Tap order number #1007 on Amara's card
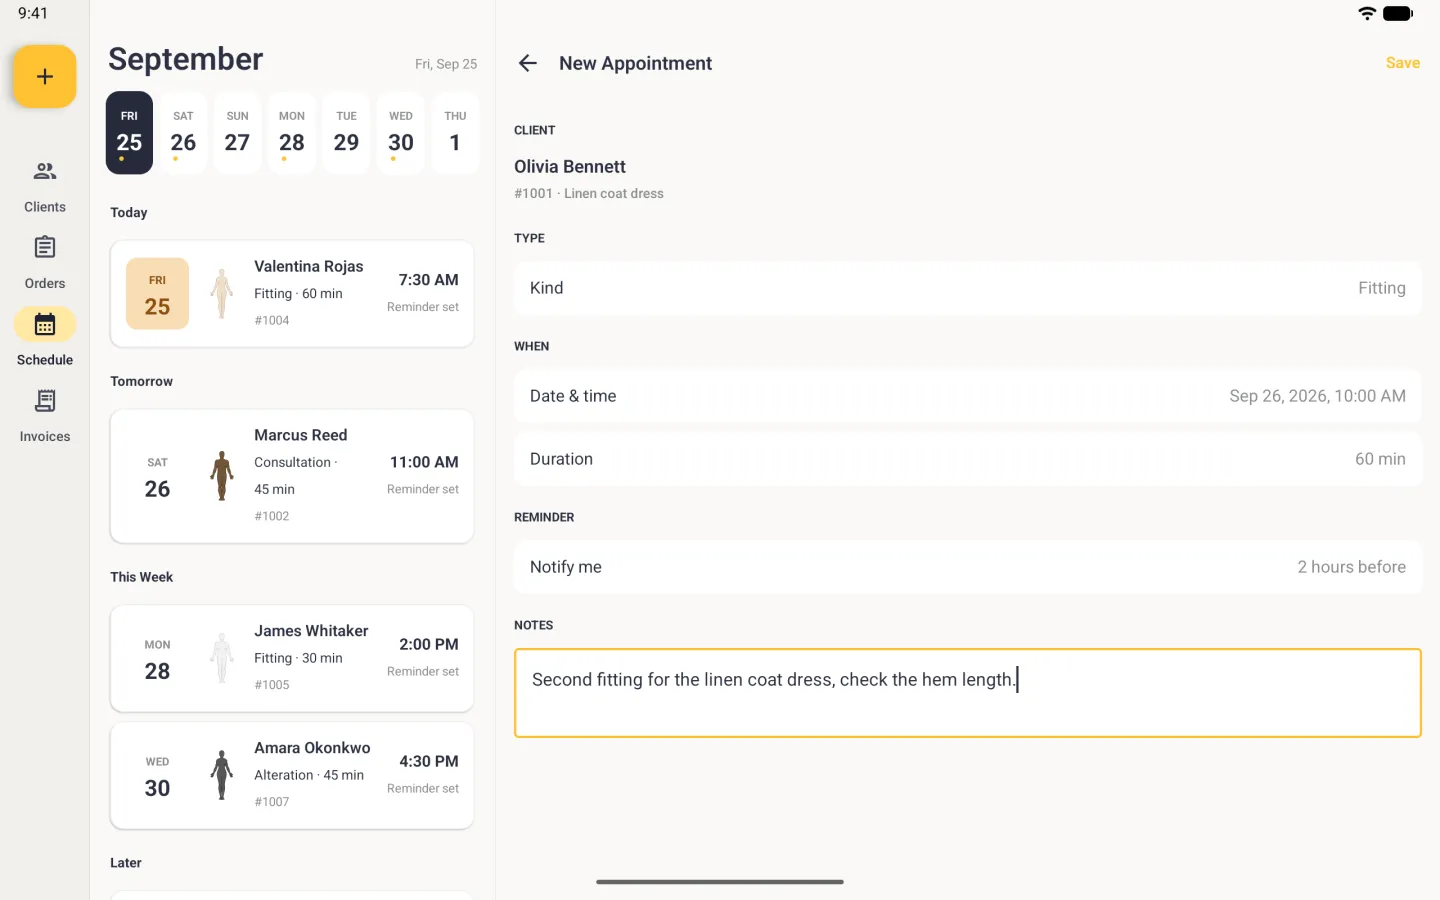 (x=272, y=802)
